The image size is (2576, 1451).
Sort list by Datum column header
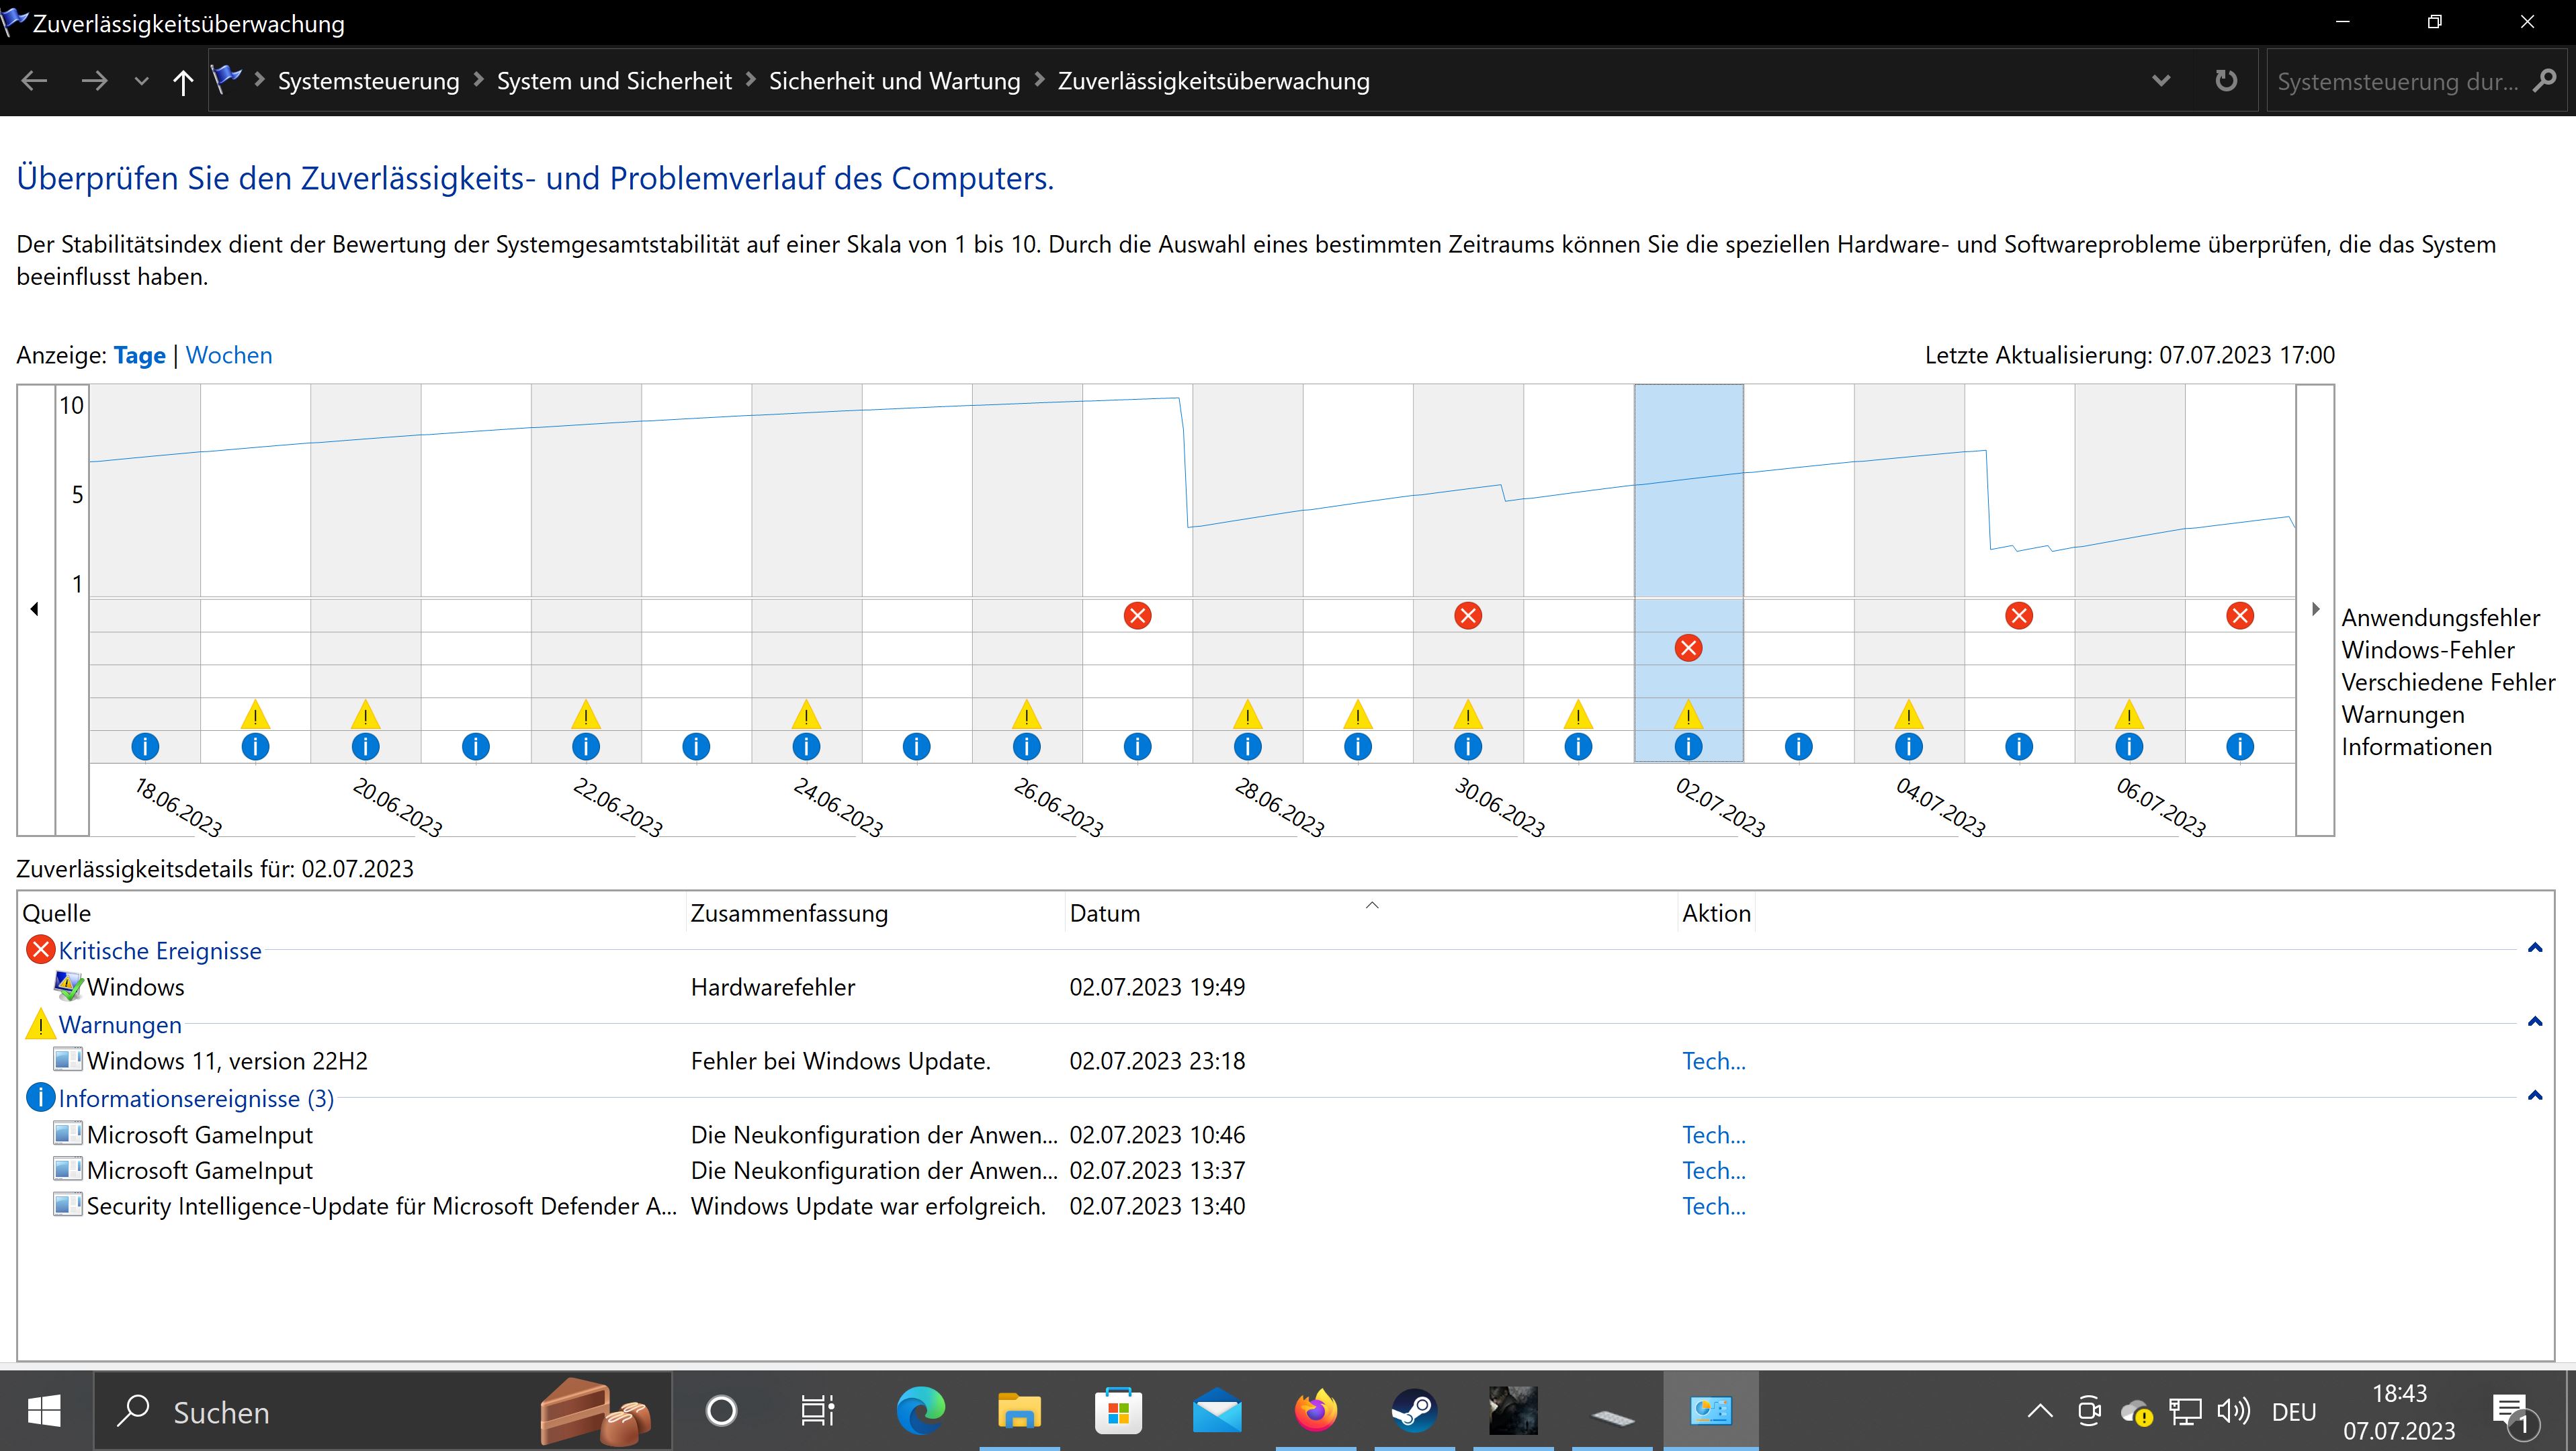[x=1104, y=913]
